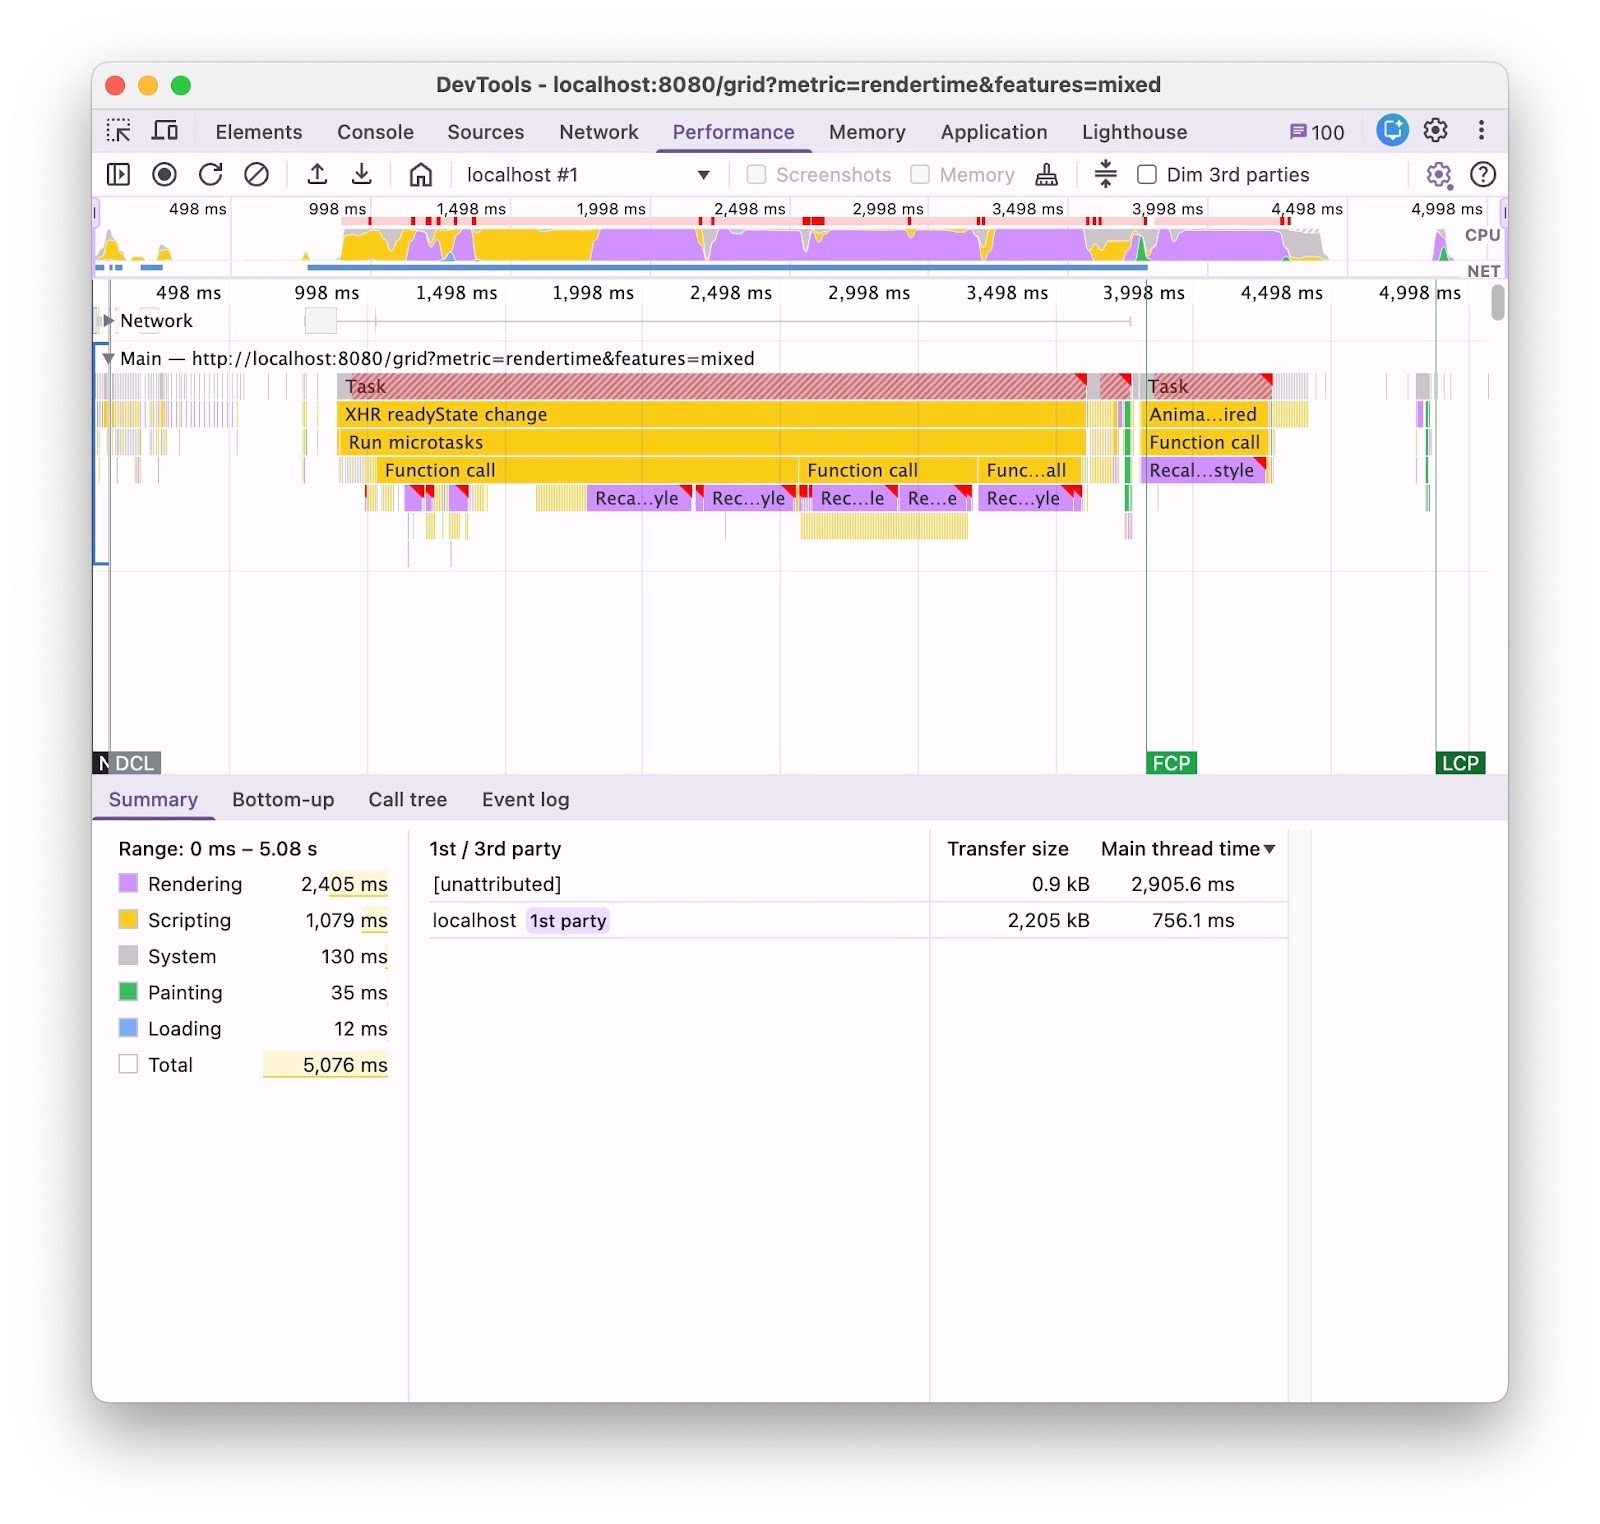Enable the Screenshots checkbox
This screenshot has height=1524, width=1600.
[x=757, y=175]
